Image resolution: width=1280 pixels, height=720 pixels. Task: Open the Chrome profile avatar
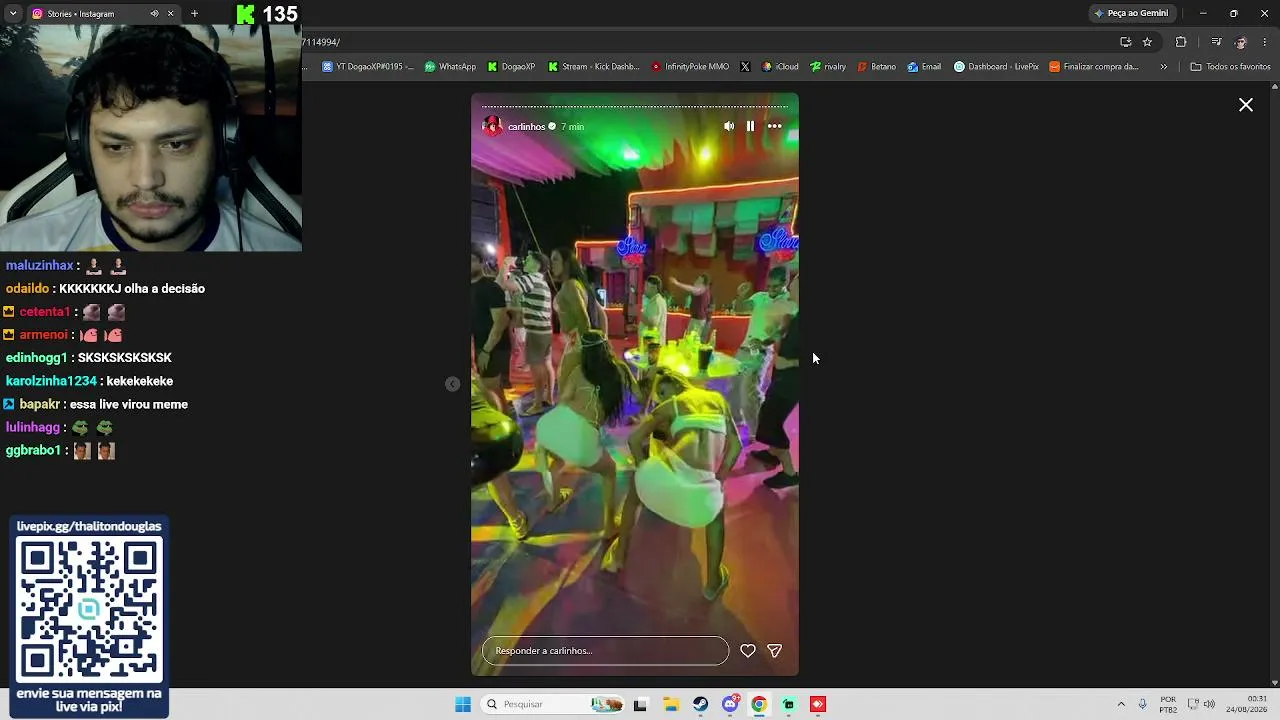coord(1241,42)
